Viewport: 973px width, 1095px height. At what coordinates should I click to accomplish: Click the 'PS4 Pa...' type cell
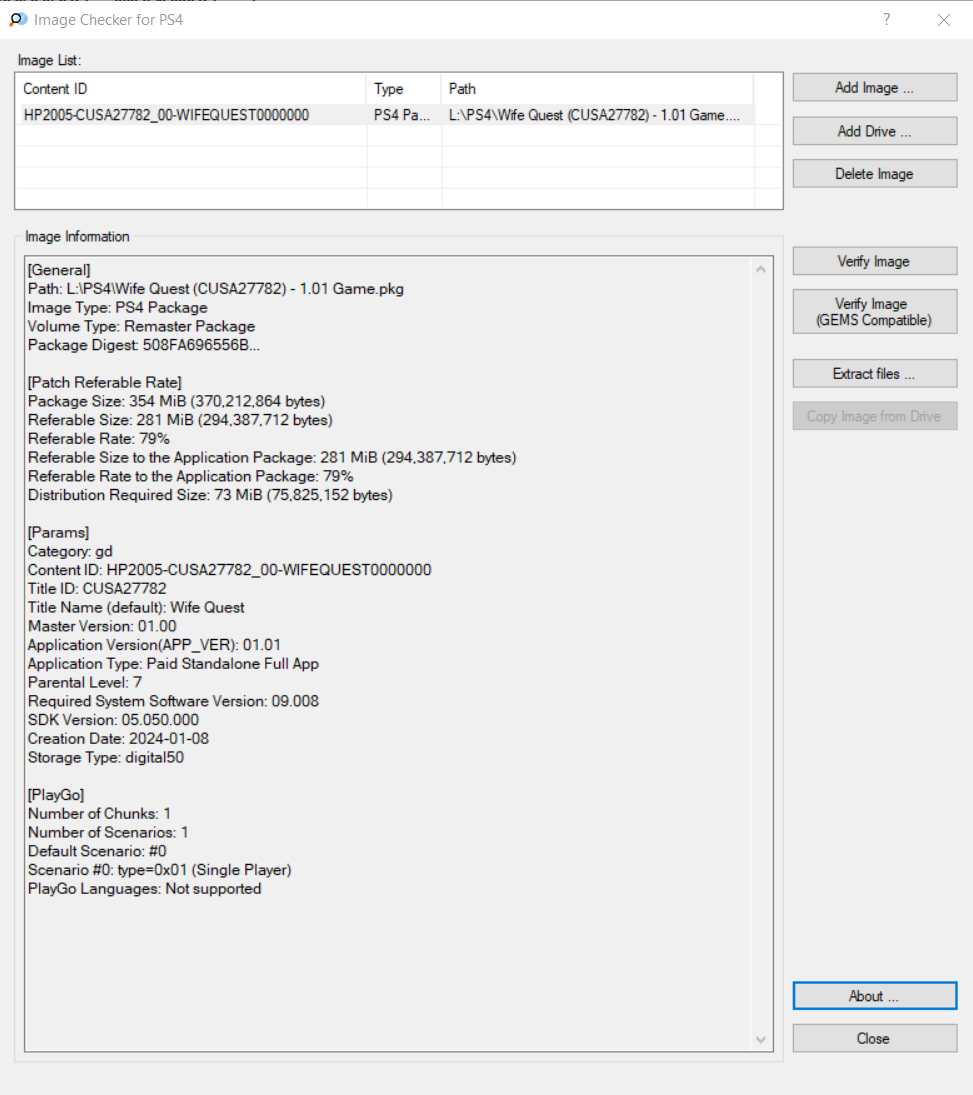click(x=402, y=115)
